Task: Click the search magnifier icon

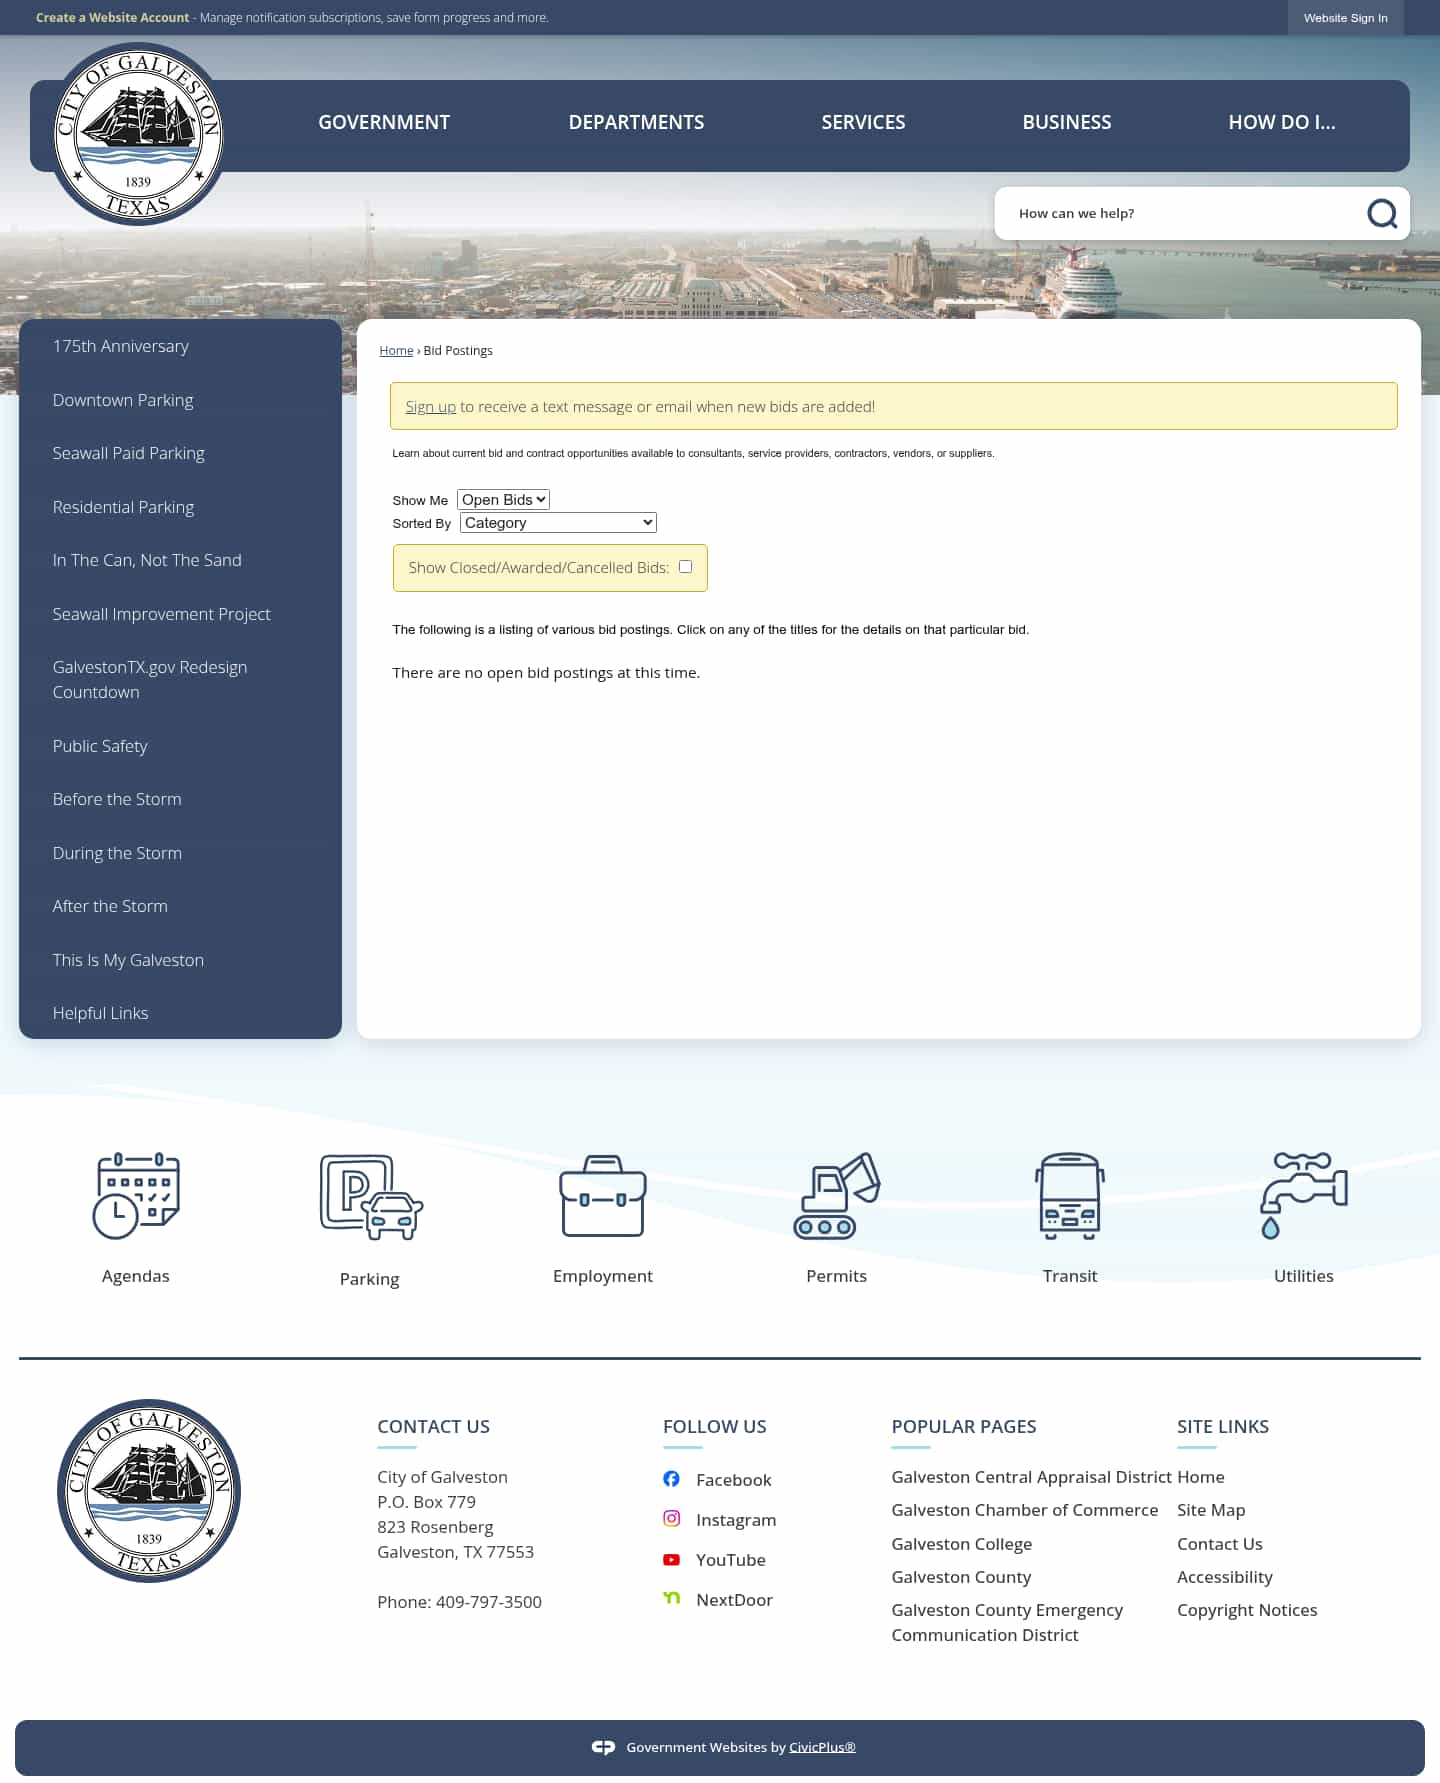Action: click(x=1382, y=213)
